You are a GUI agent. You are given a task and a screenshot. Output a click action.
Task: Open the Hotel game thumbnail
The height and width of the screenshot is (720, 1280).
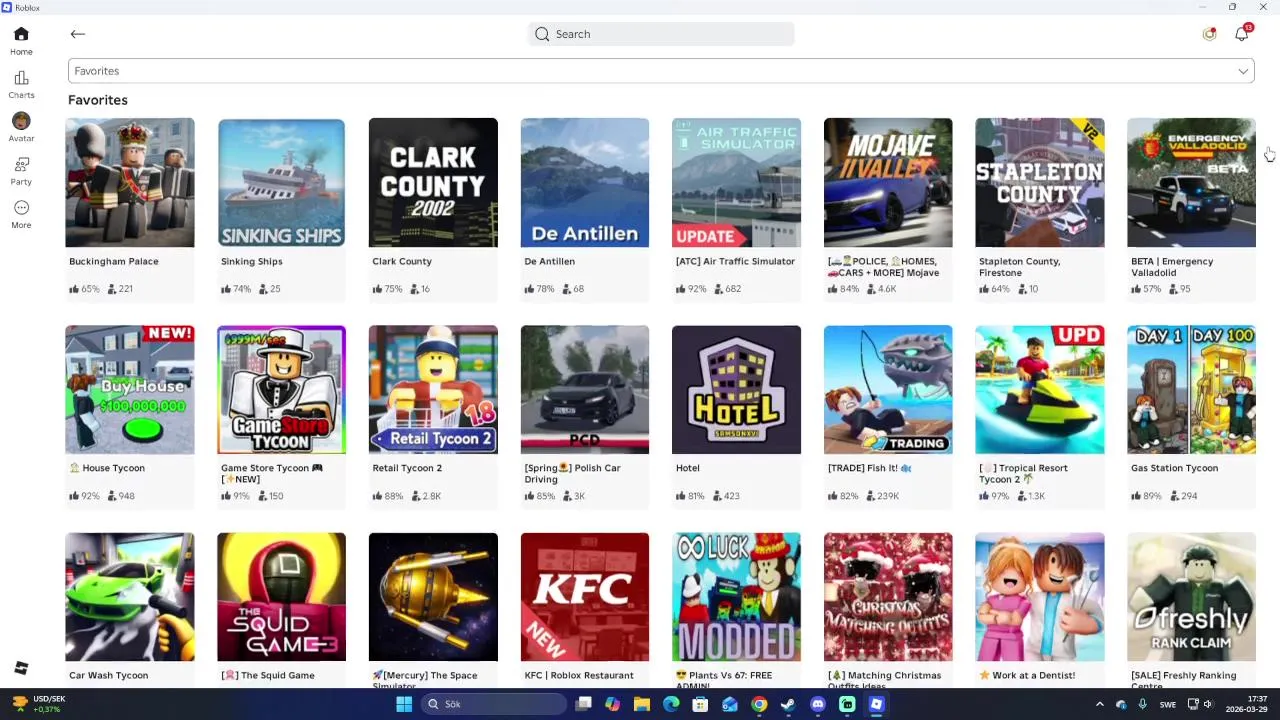click(x=736, y=389)
